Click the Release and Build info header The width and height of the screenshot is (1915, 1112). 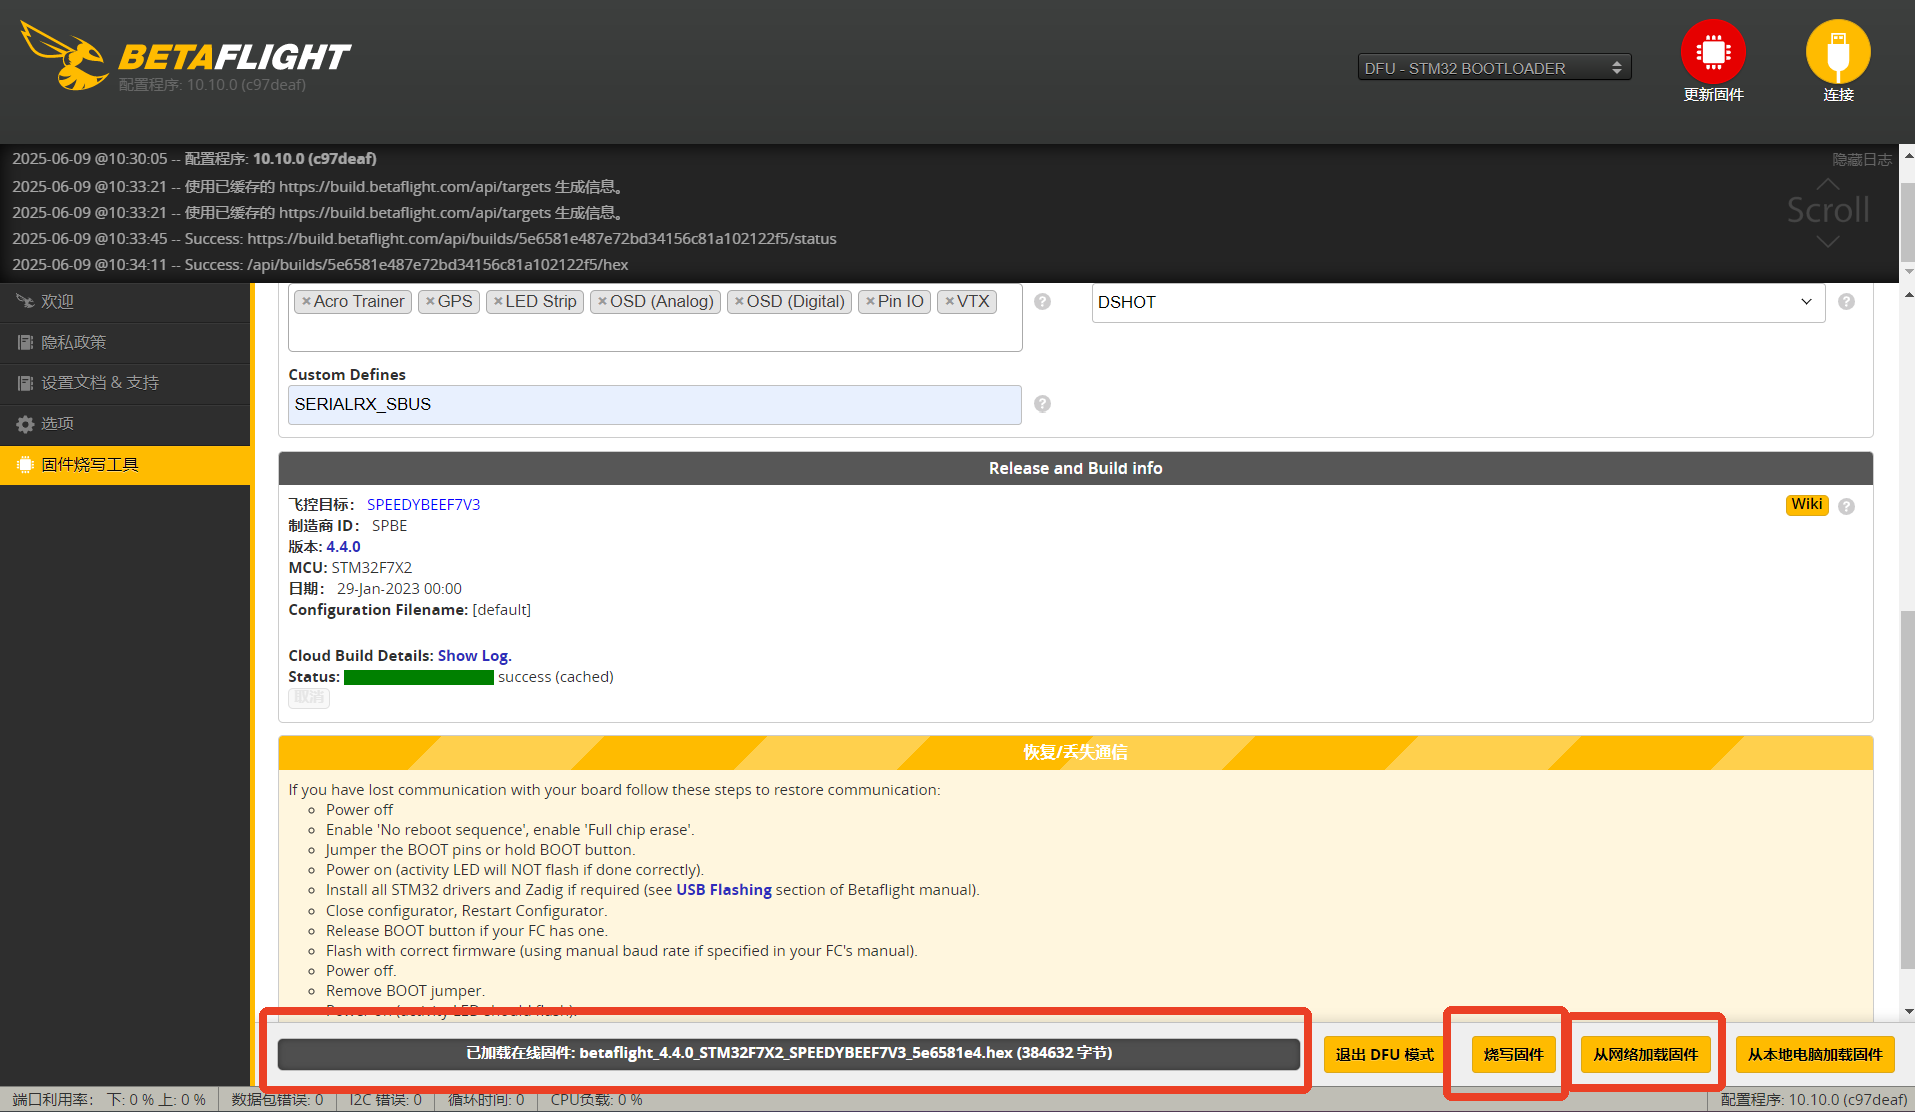[1076, 468]
